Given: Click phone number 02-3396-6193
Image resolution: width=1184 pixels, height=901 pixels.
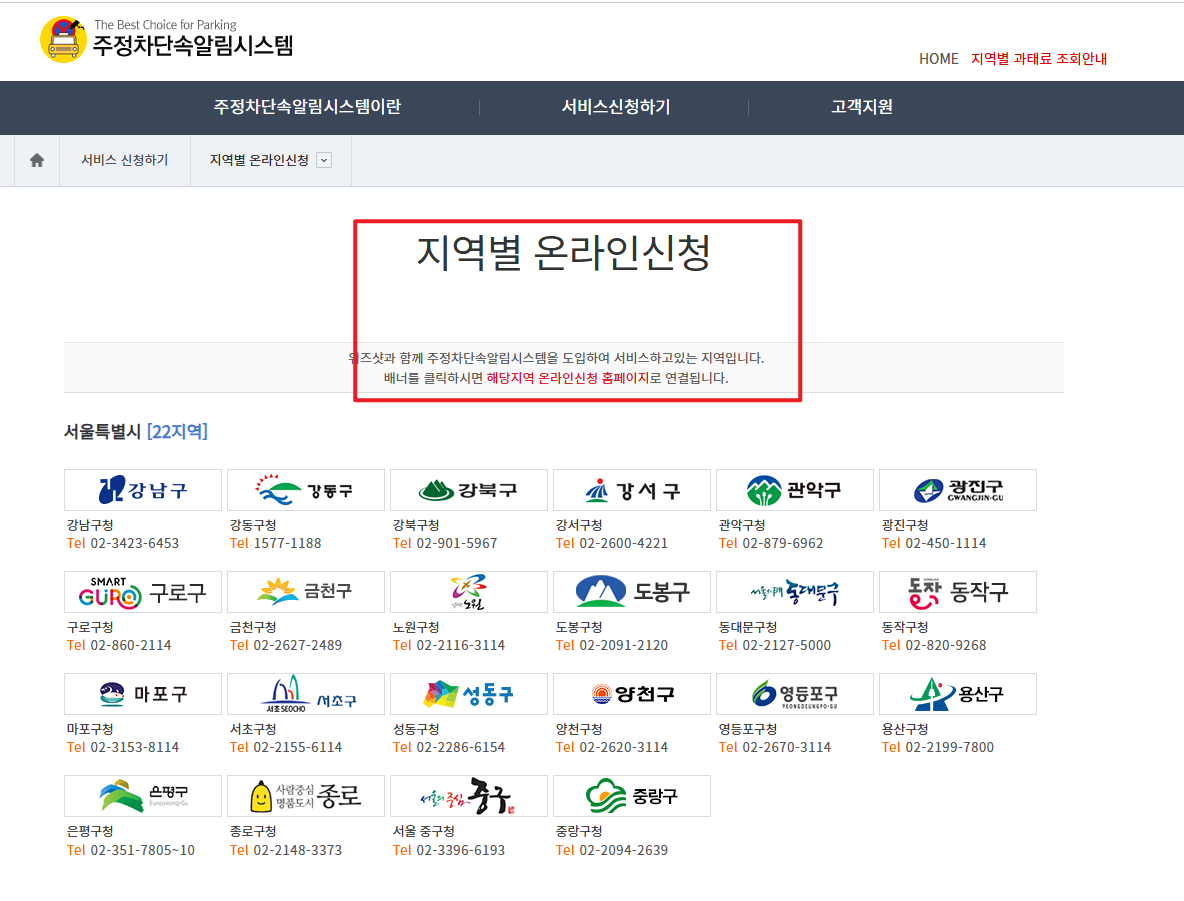Looking at the screenshot, I should 461,850.
